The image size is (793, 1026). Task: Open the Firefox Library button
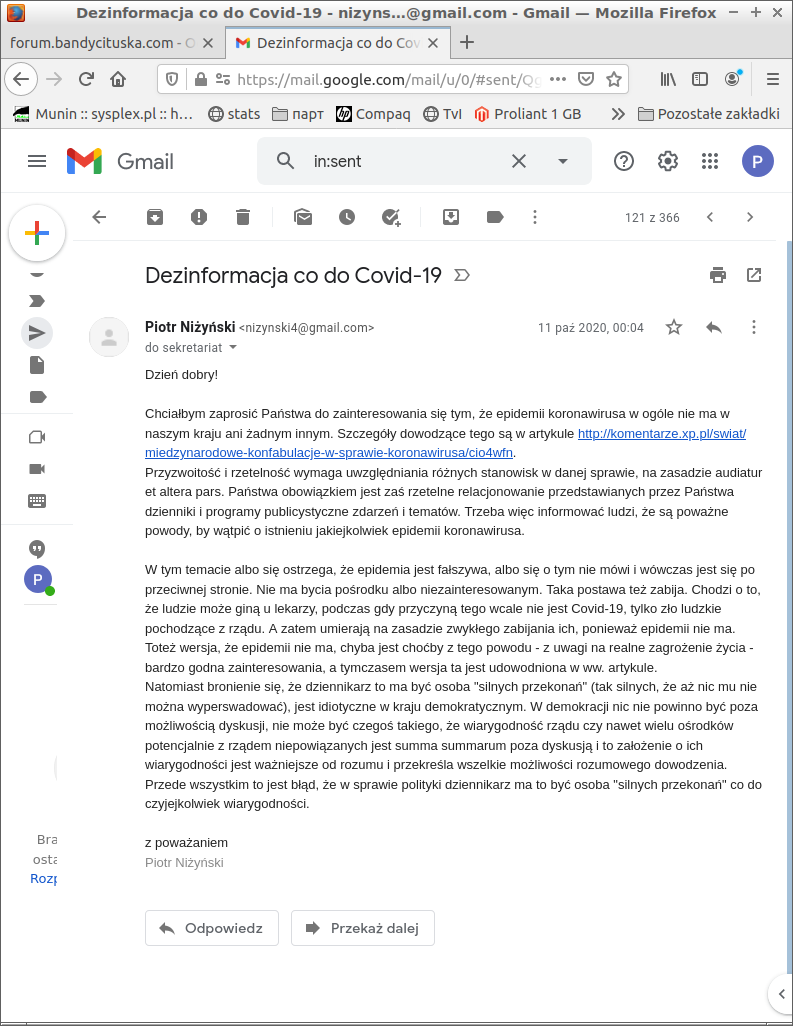667,79
